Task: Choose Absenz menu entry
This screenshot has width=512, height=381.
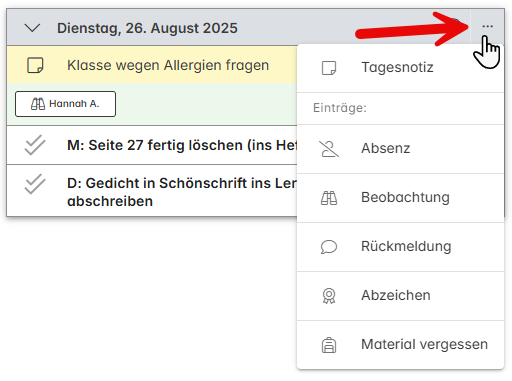Action: 400,149
